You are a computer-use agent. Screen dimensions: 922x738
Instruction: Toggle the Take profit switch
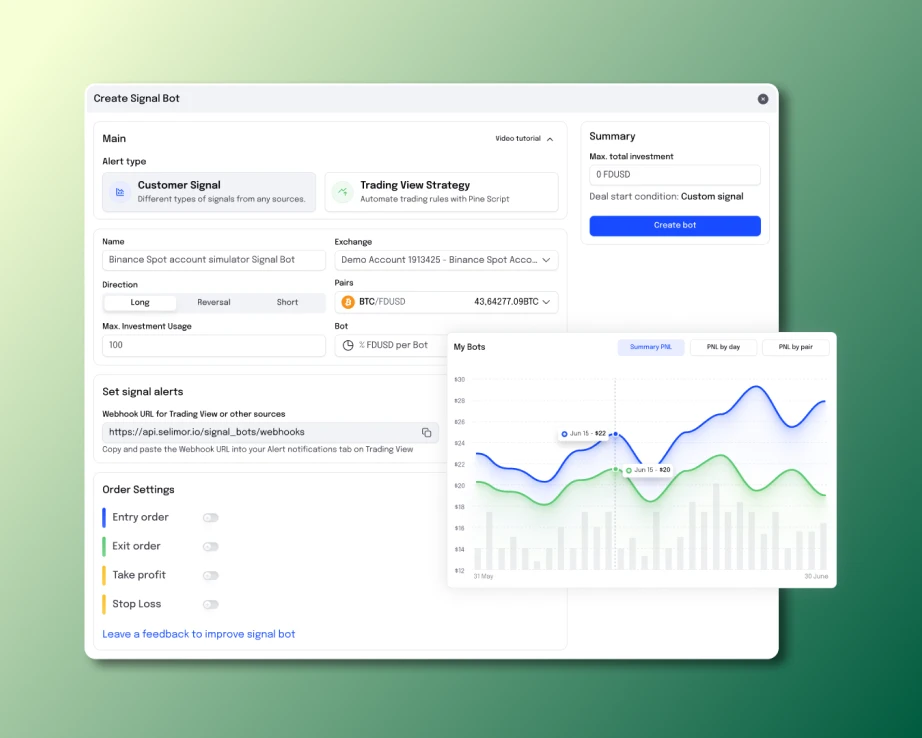click(x=210, y=576)
